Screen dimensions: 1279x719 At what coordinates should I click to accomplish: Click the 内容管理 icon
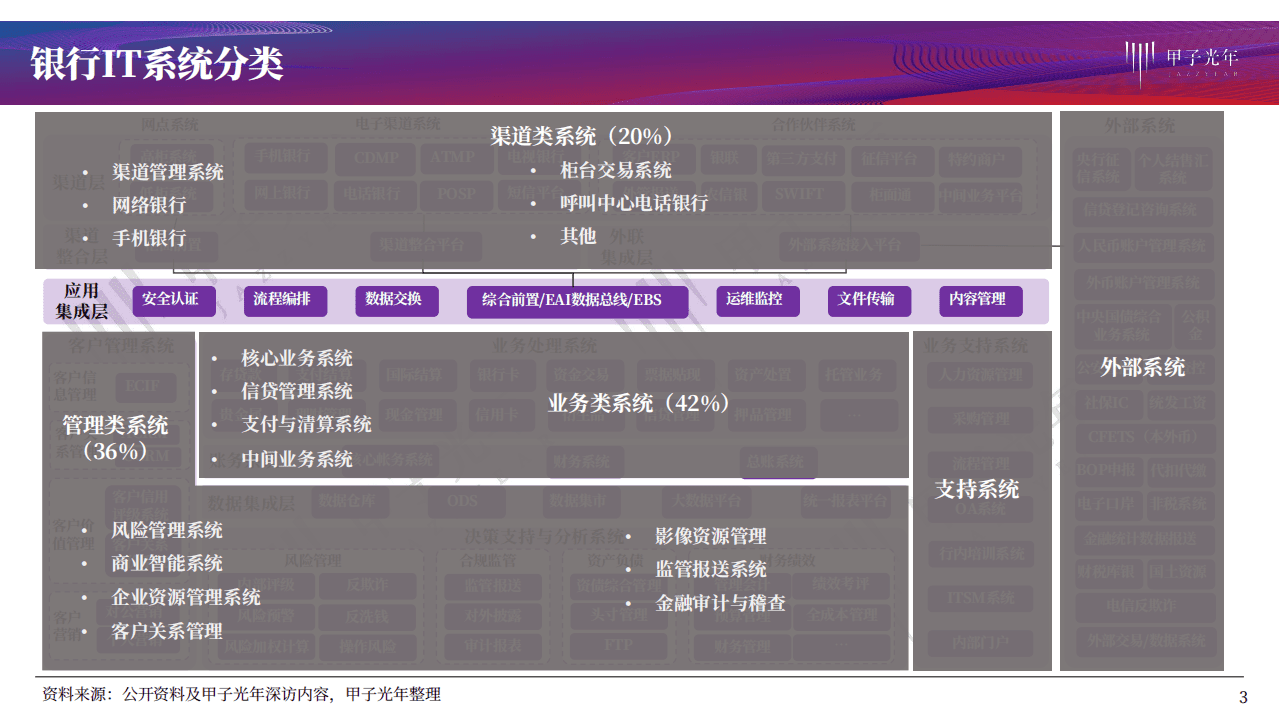(x=980, y=301)
